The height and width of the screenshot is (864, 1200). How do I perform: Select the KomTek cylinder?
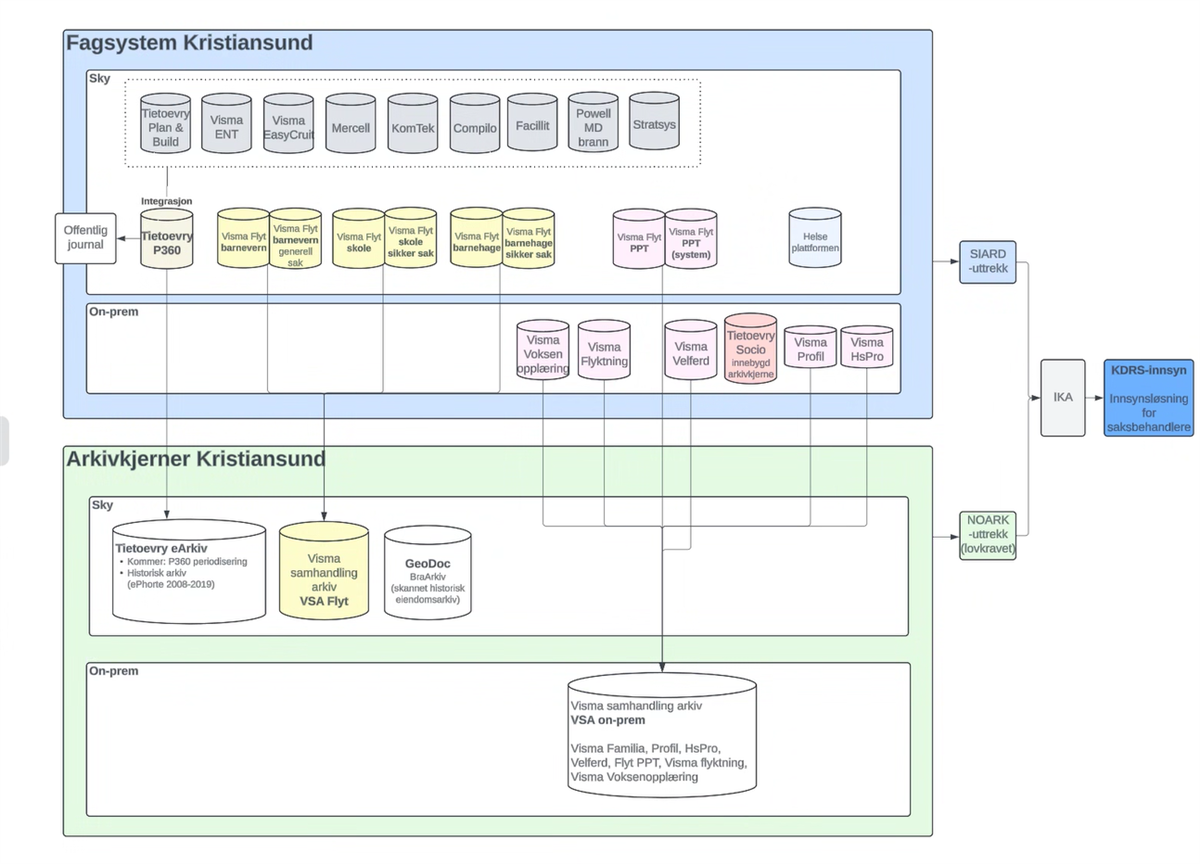point(413,124)
